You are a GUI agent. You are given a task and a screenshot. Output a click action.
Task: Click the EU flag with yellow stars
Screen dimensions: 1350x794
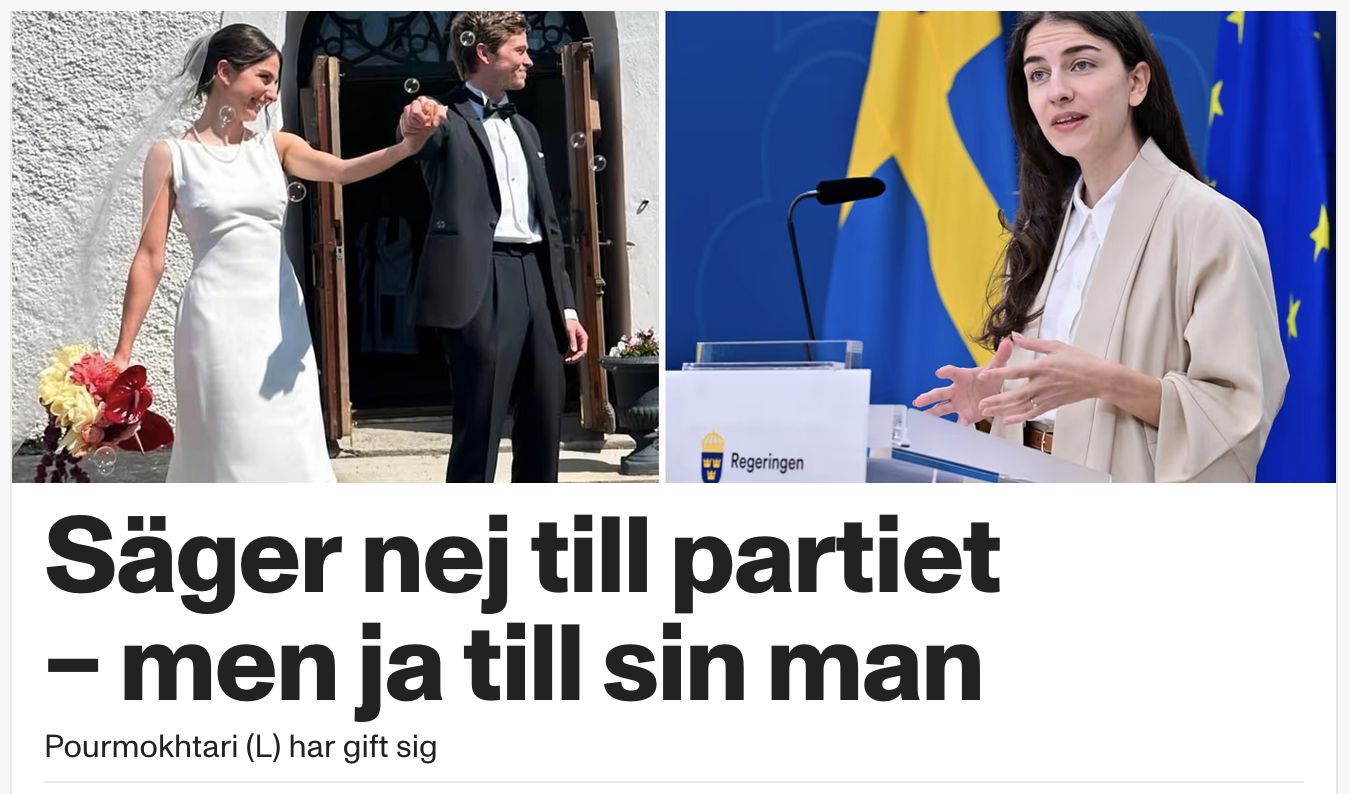(x=1270, y=200)
